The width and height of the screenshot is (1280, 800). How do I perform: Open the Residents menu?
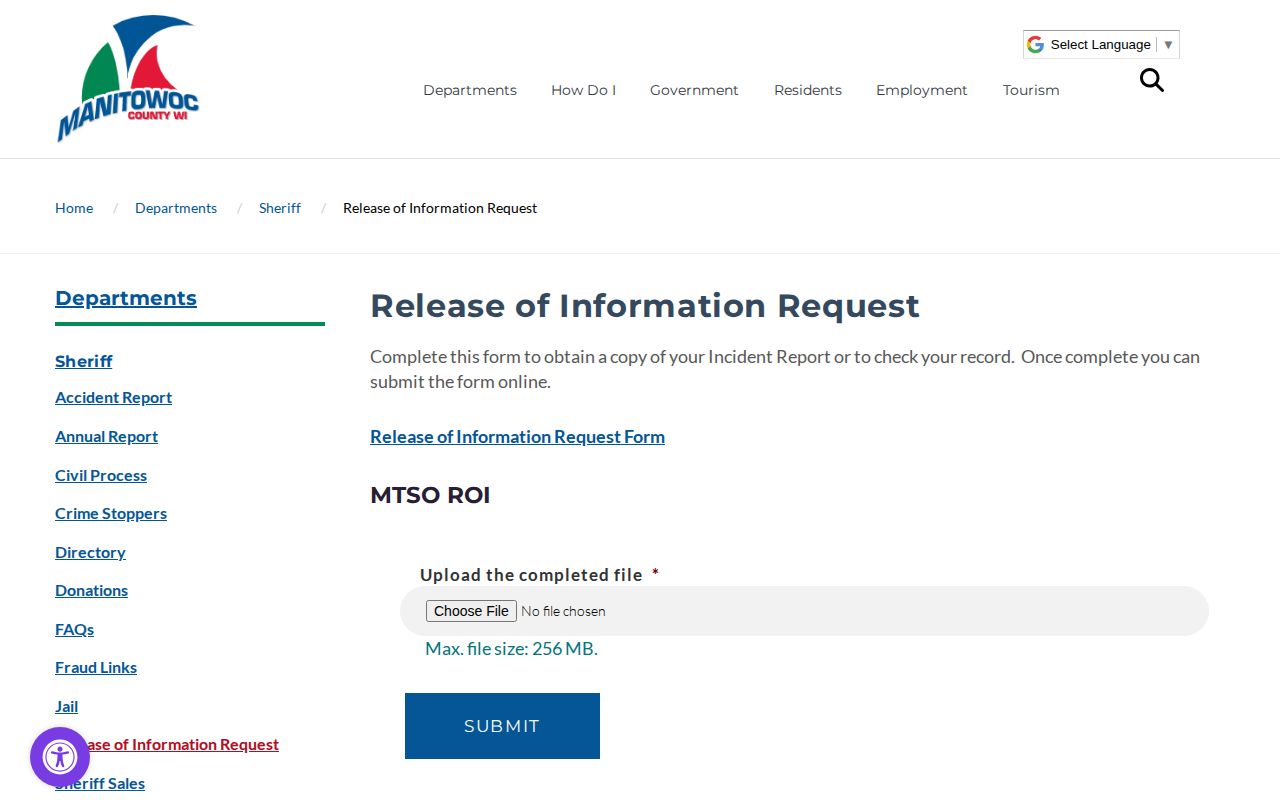(808, 90)
